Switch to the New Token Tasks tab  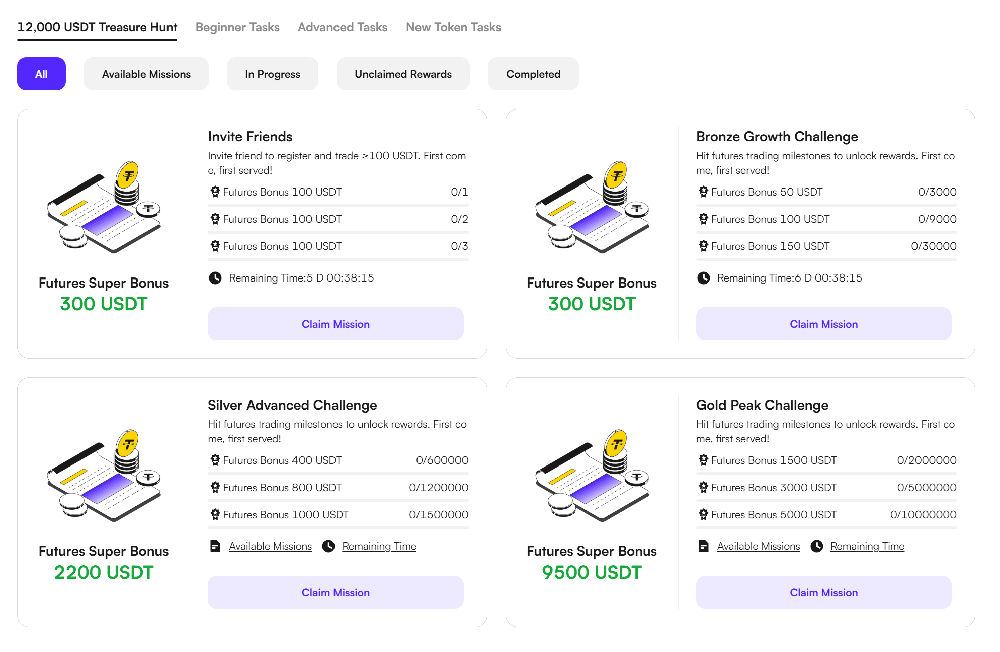(x=453, y=27)
